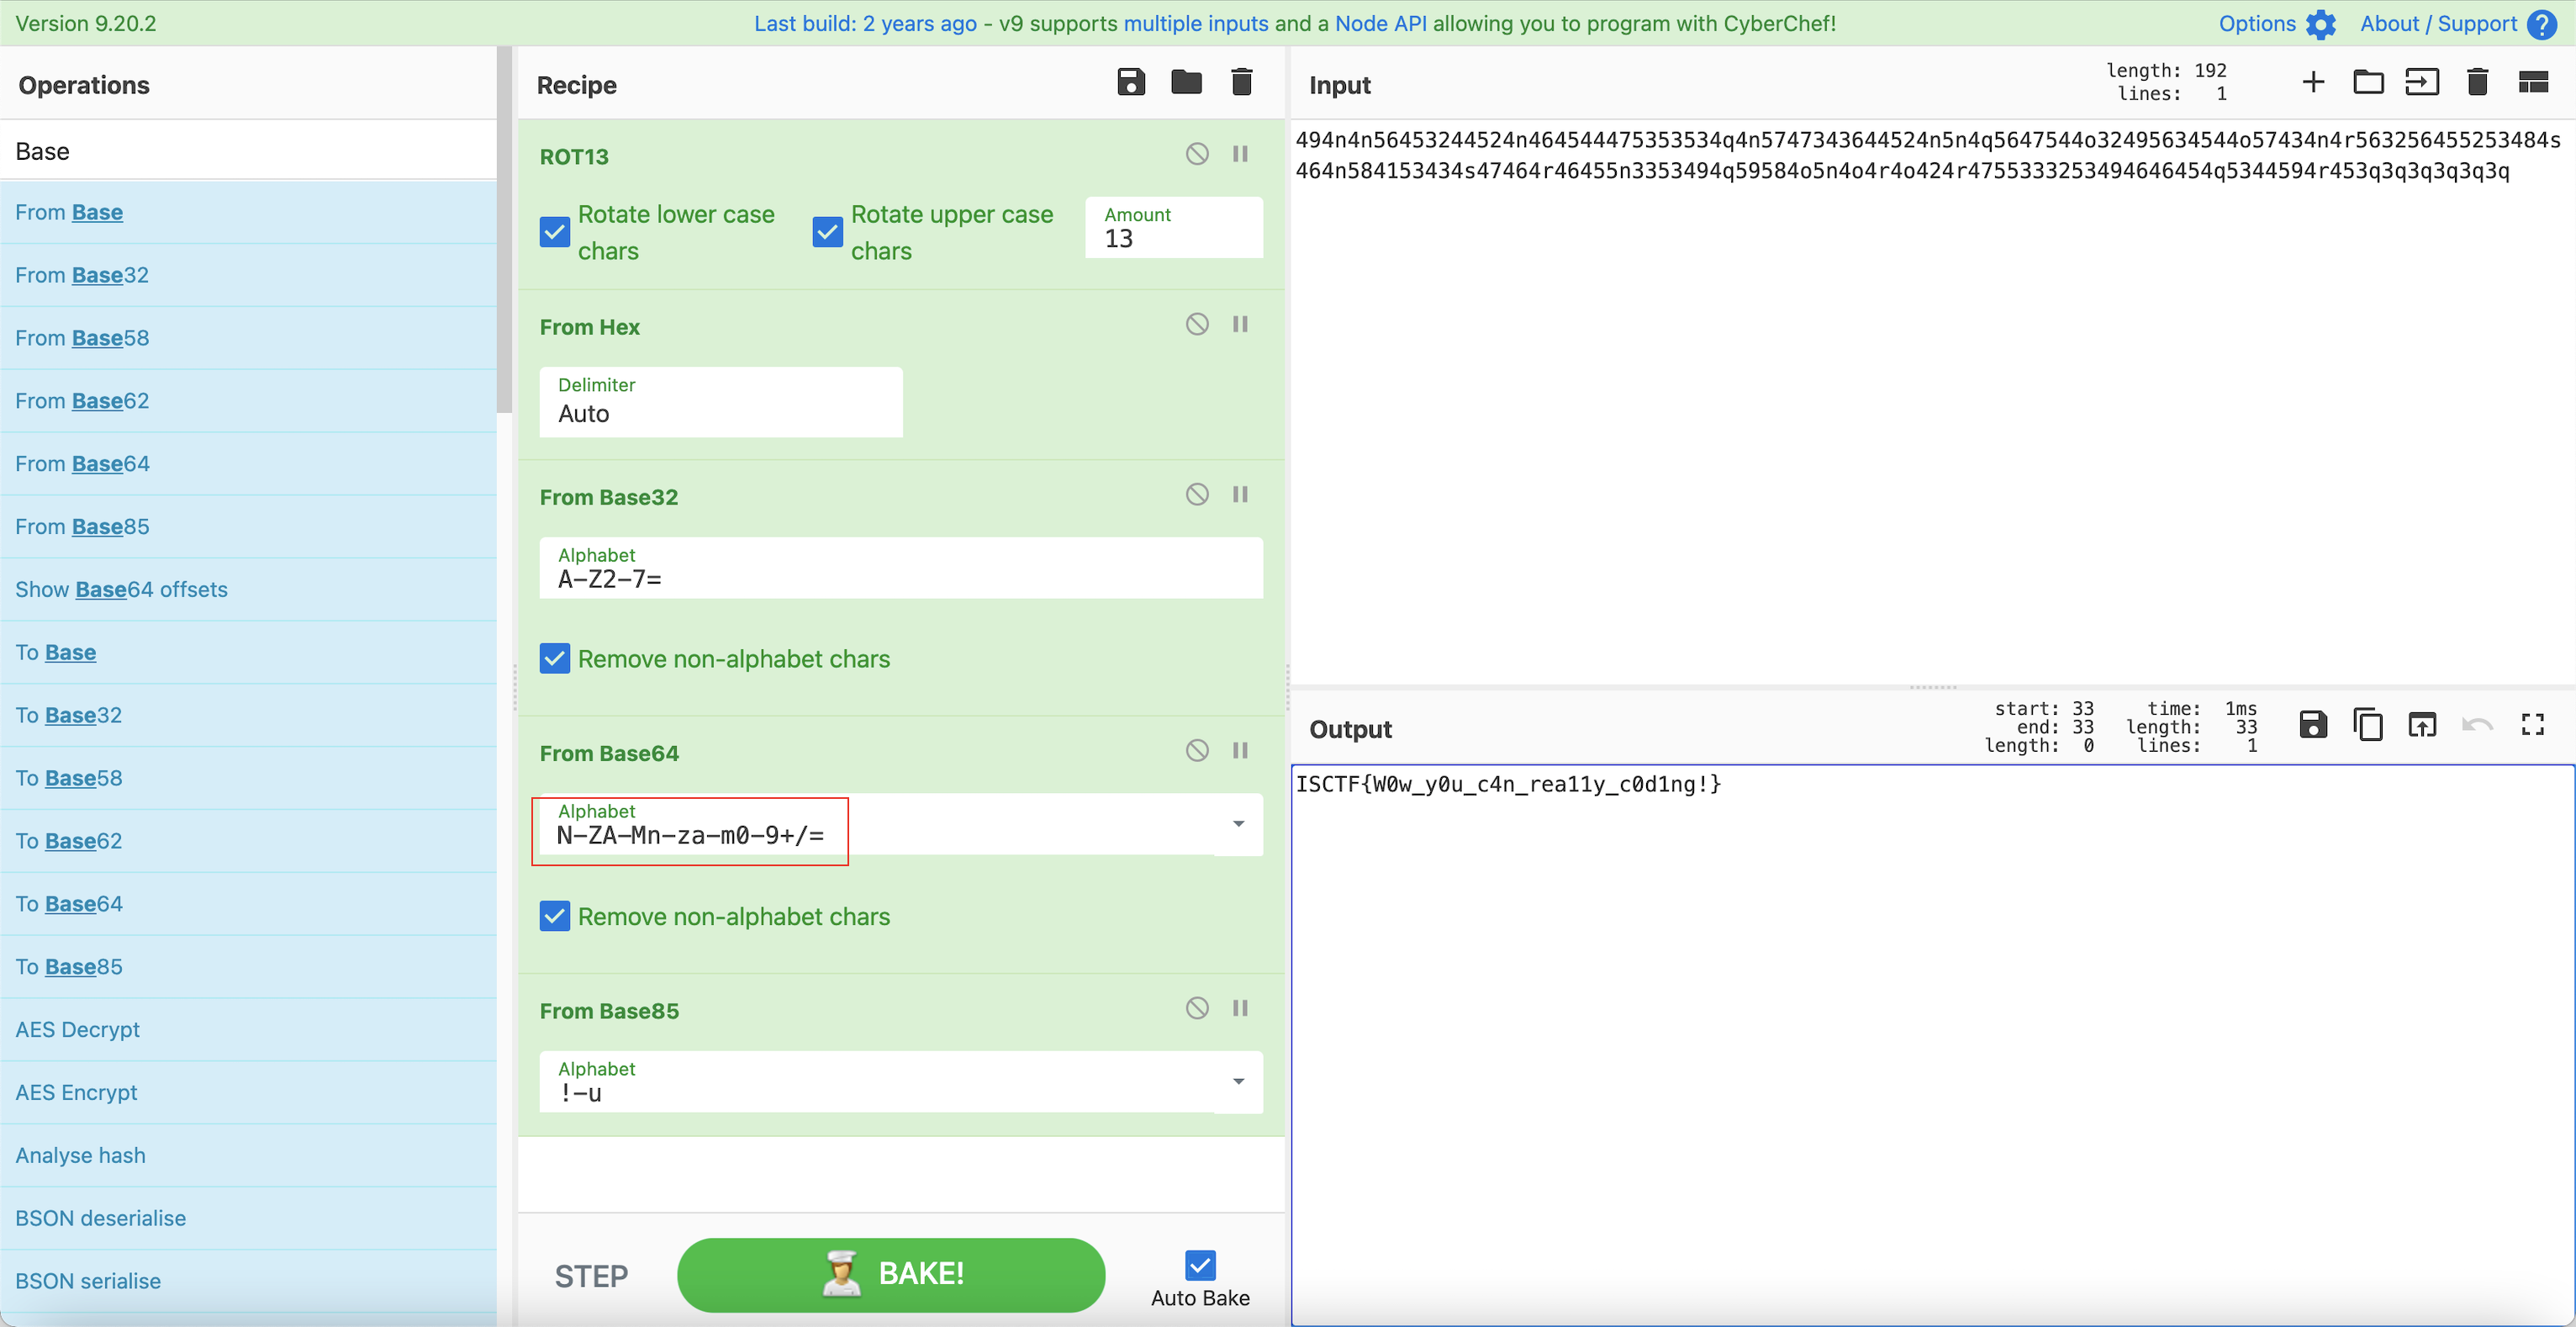Open file as input
The height and width of the screenshot is (1327, 2576).
2422,82
